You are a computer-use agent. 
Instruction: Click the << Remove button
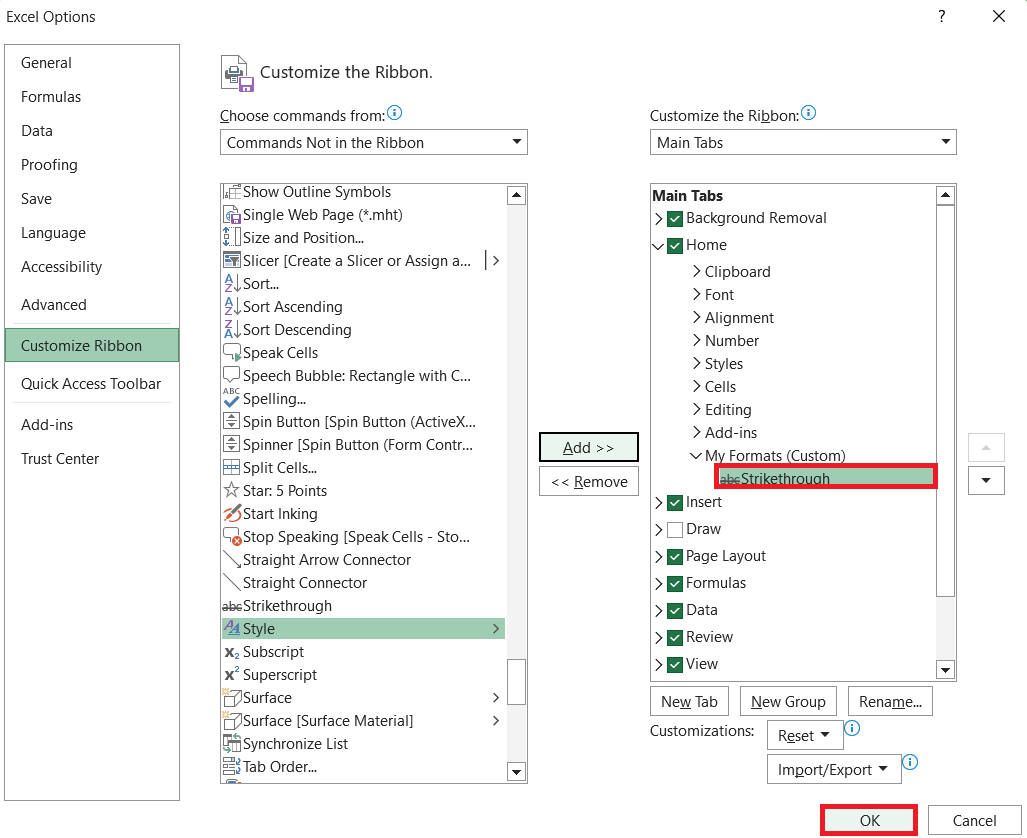coord(589,482)
